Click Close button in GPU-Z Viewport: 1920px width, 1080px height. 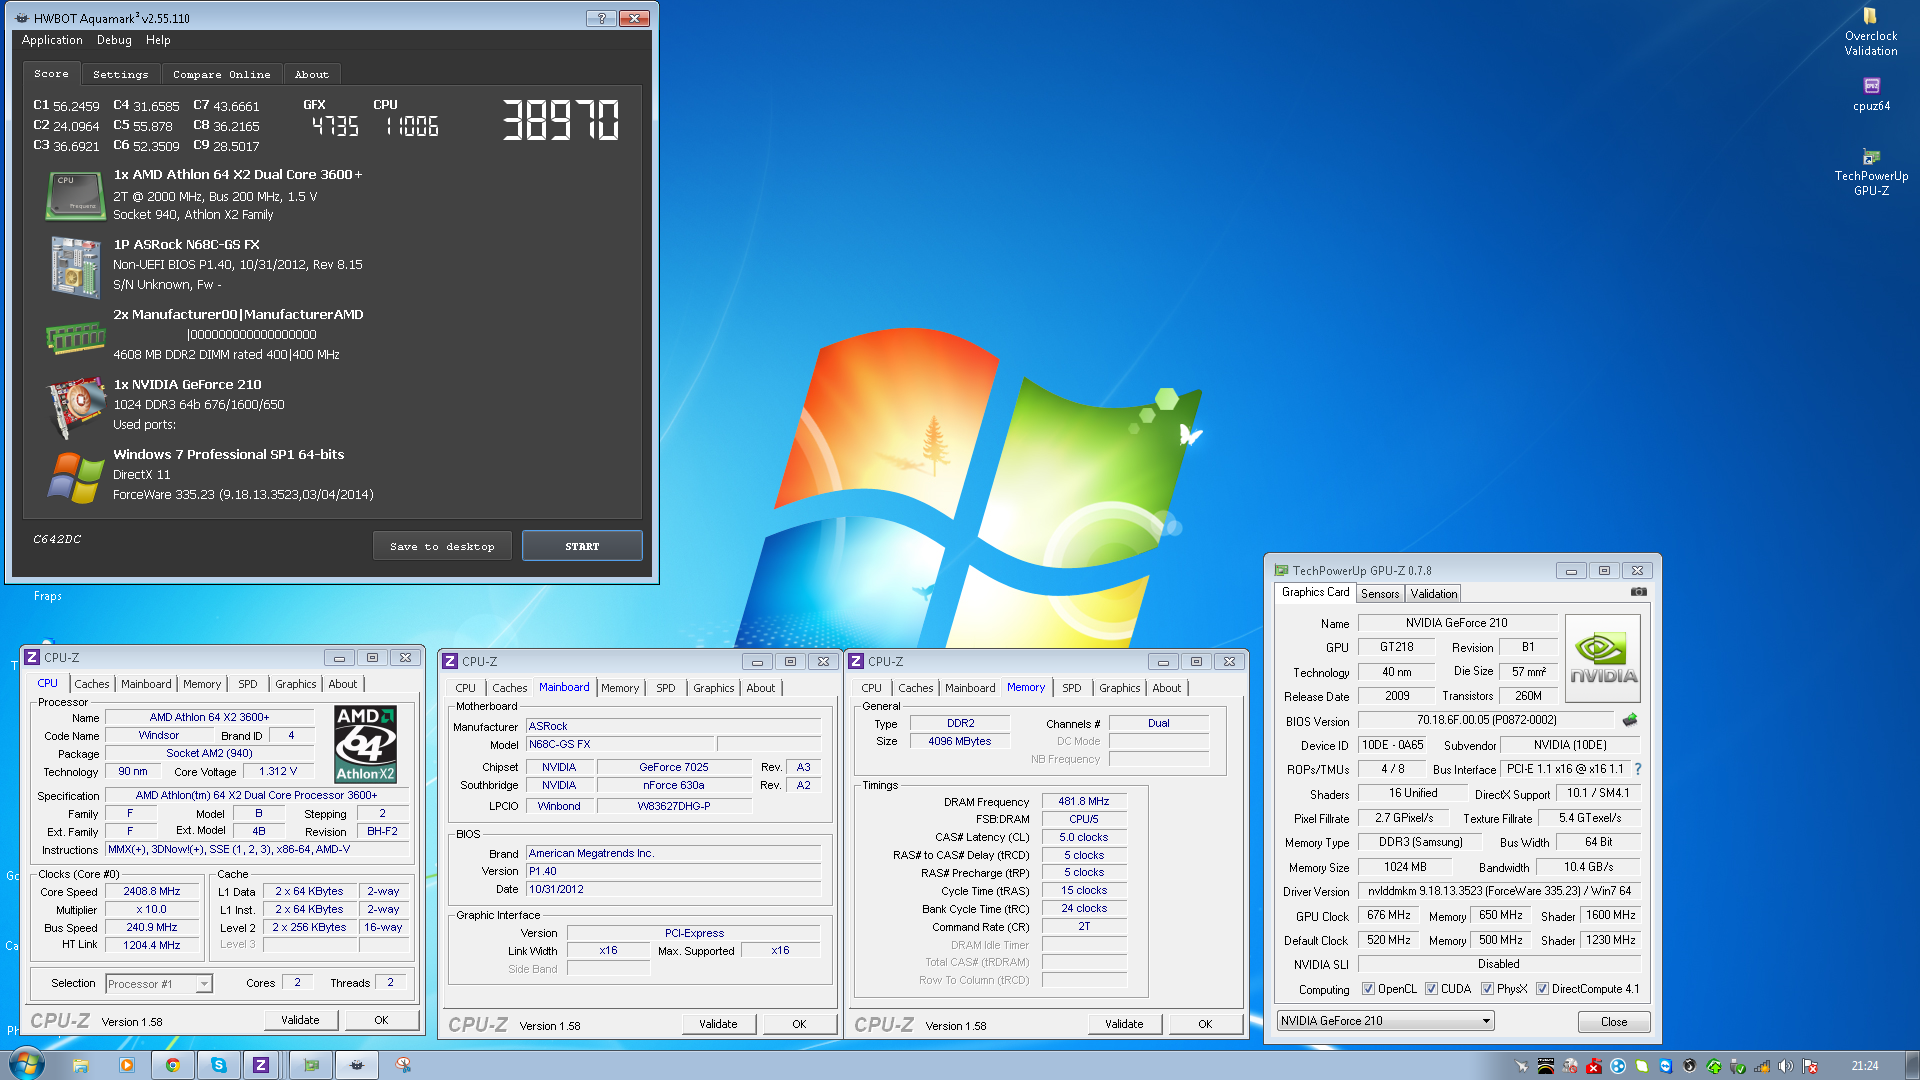pos(1613,1022)
